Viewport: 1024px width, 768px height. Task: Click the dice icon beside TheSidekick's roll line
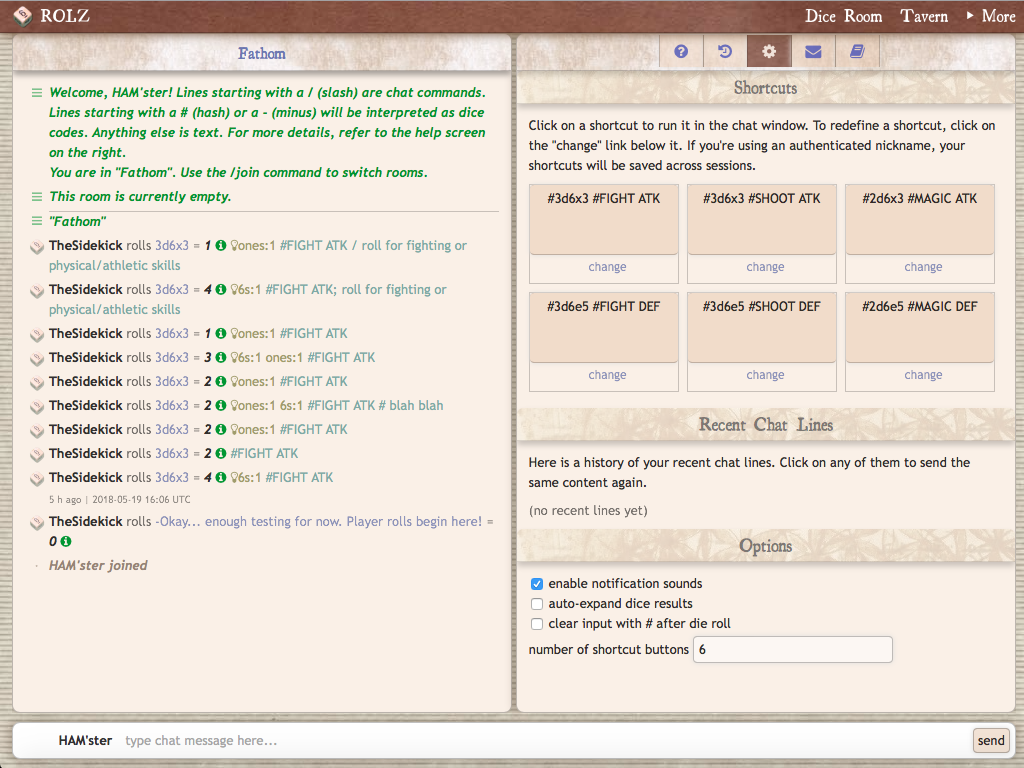36,245
